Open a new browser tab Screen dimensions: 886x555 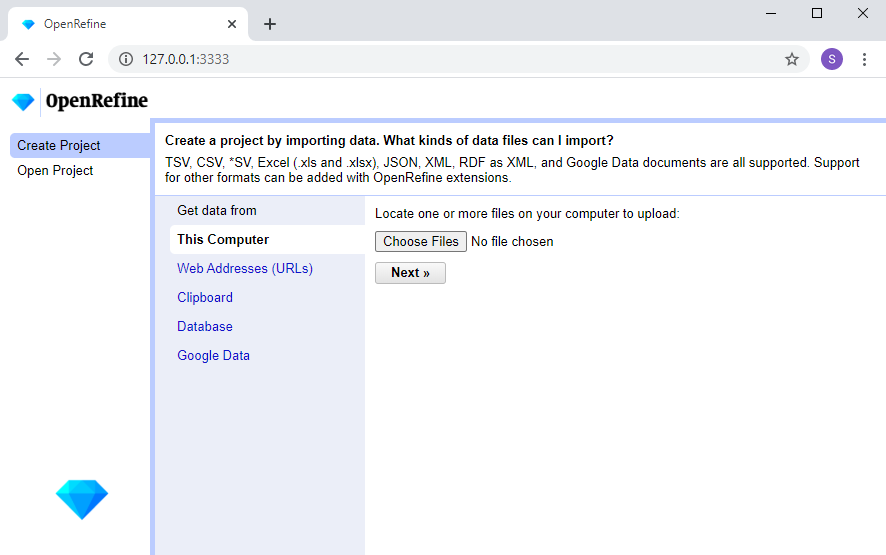tap(270, 24)
